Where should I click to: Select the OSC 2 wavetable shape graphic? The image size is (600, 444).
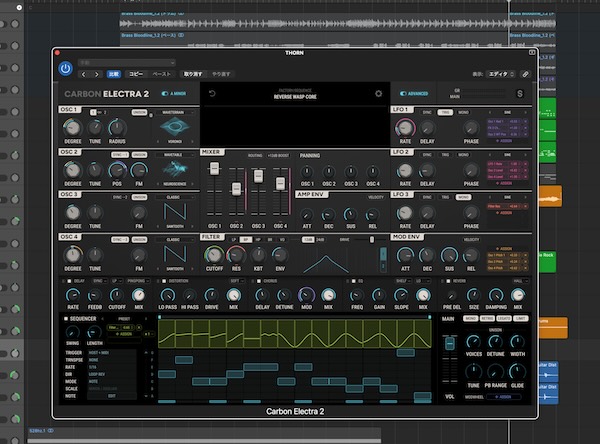(x=174, y=169)
